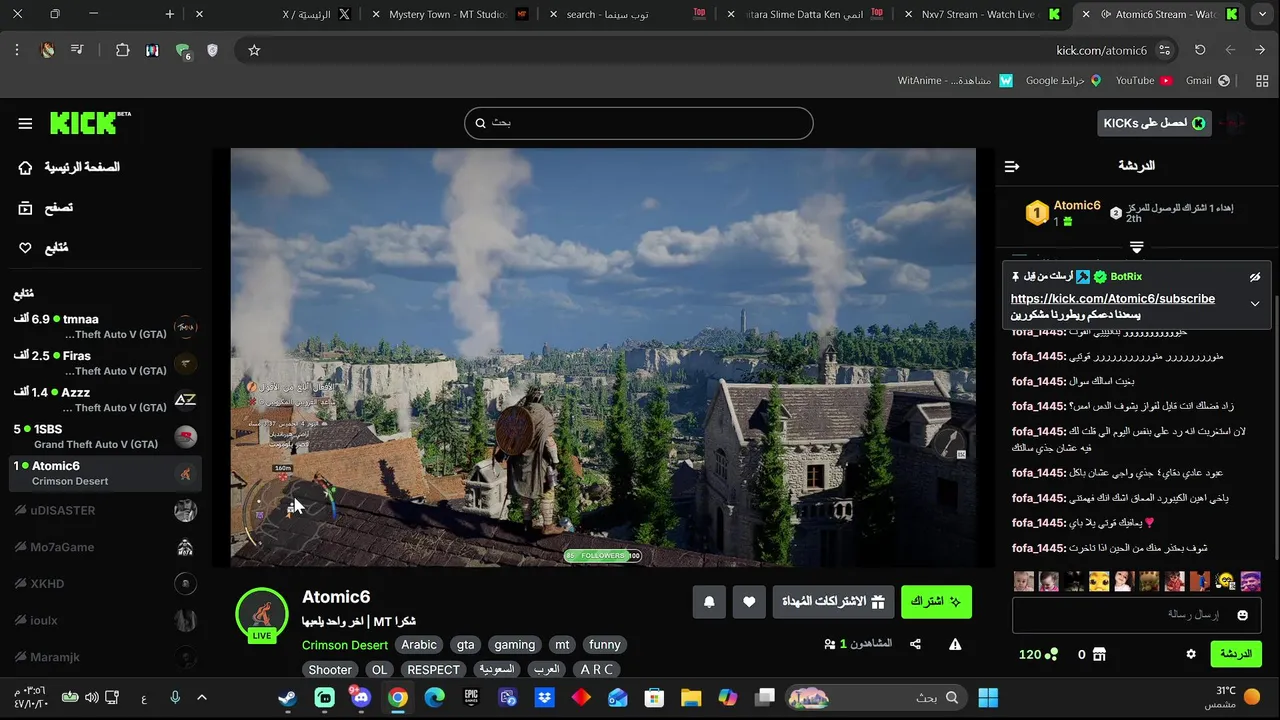
Task: Click the green Chat send button
Action: tap(1236, 654)
